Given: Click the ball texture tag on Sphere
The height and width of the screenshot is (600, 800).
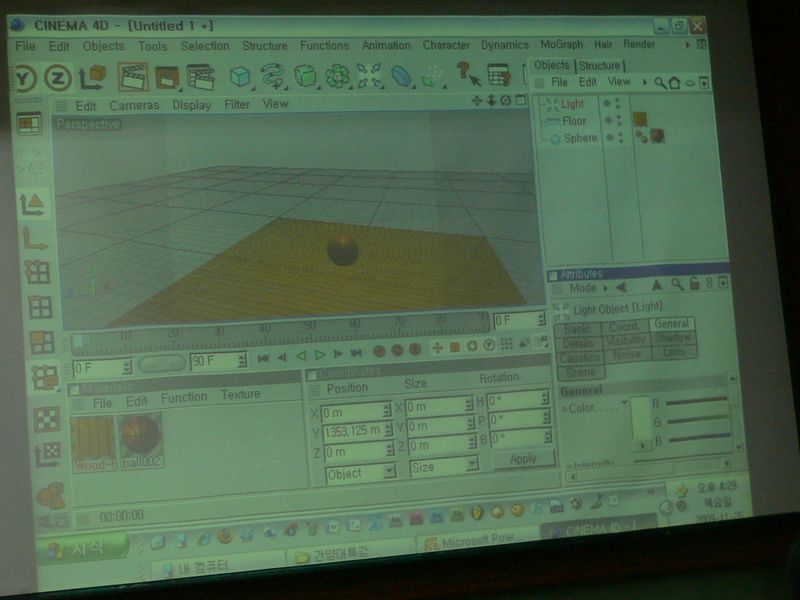Looking at the screenshot, I should point(658,136).
